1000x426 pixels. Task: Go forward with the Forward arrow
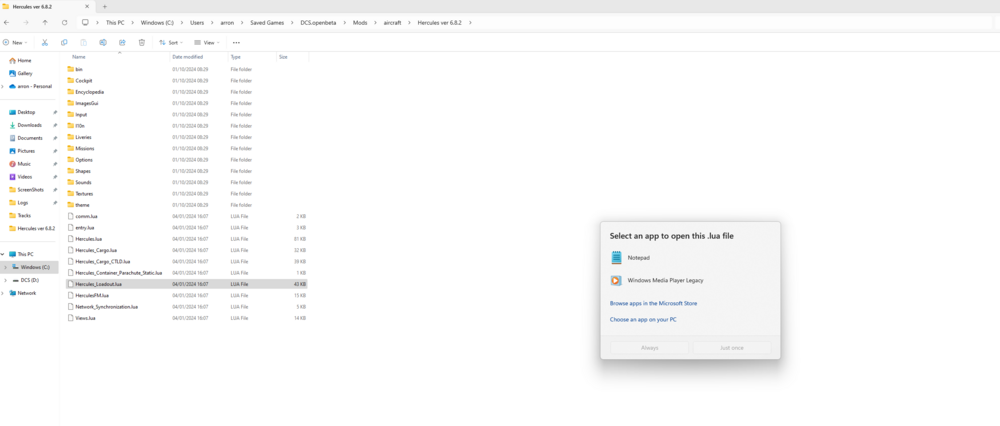[x=26, y=22]
